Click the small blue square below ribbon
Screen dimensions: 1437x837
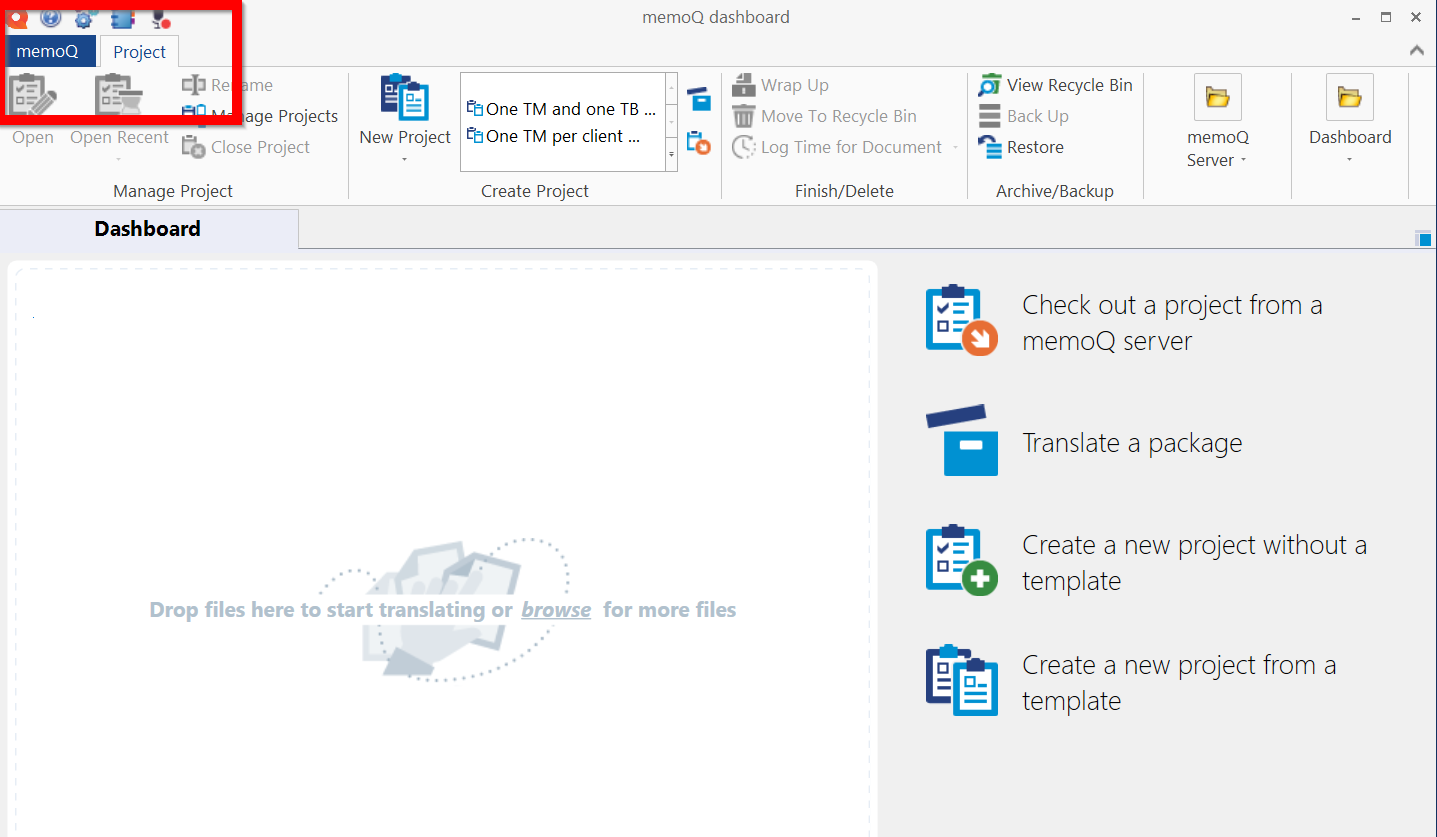[x=1424, y=238]
